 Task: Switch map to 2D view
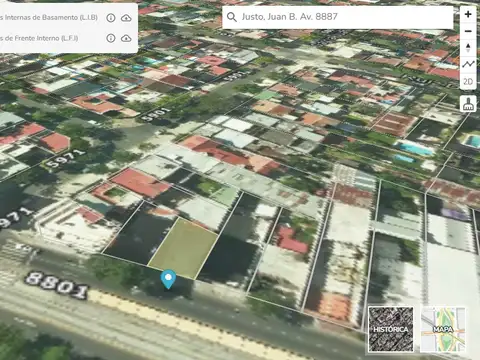click(x=468, y=81)
